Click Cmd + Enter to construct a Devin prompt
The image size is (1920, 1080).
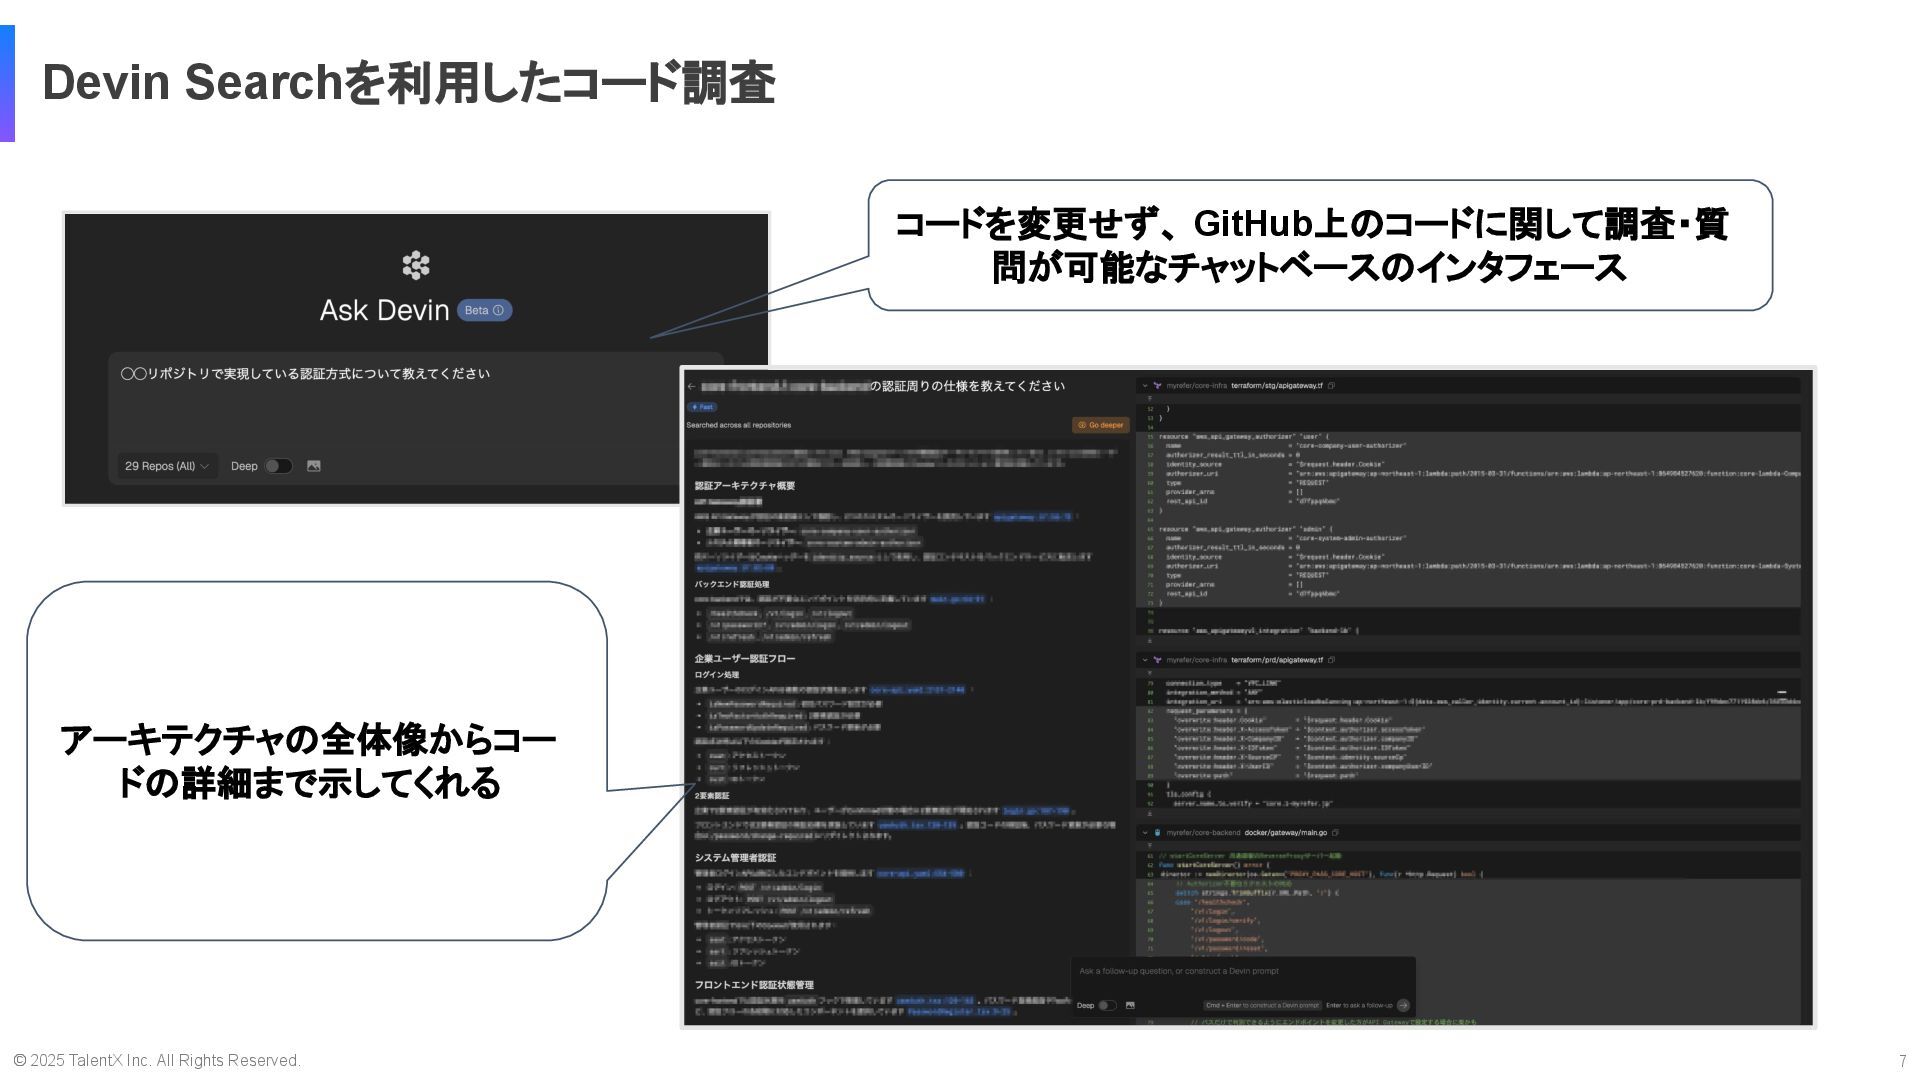tap(1262, 1005)
